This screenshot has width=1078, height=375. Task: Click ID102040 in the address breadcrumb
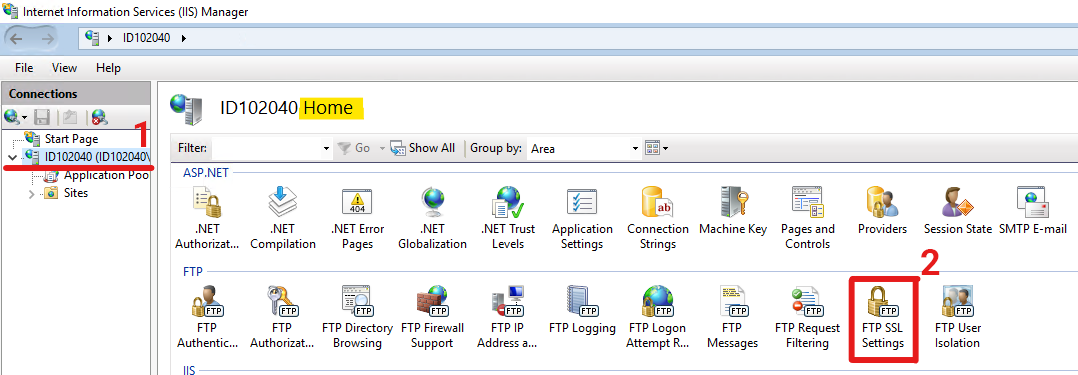146,38
